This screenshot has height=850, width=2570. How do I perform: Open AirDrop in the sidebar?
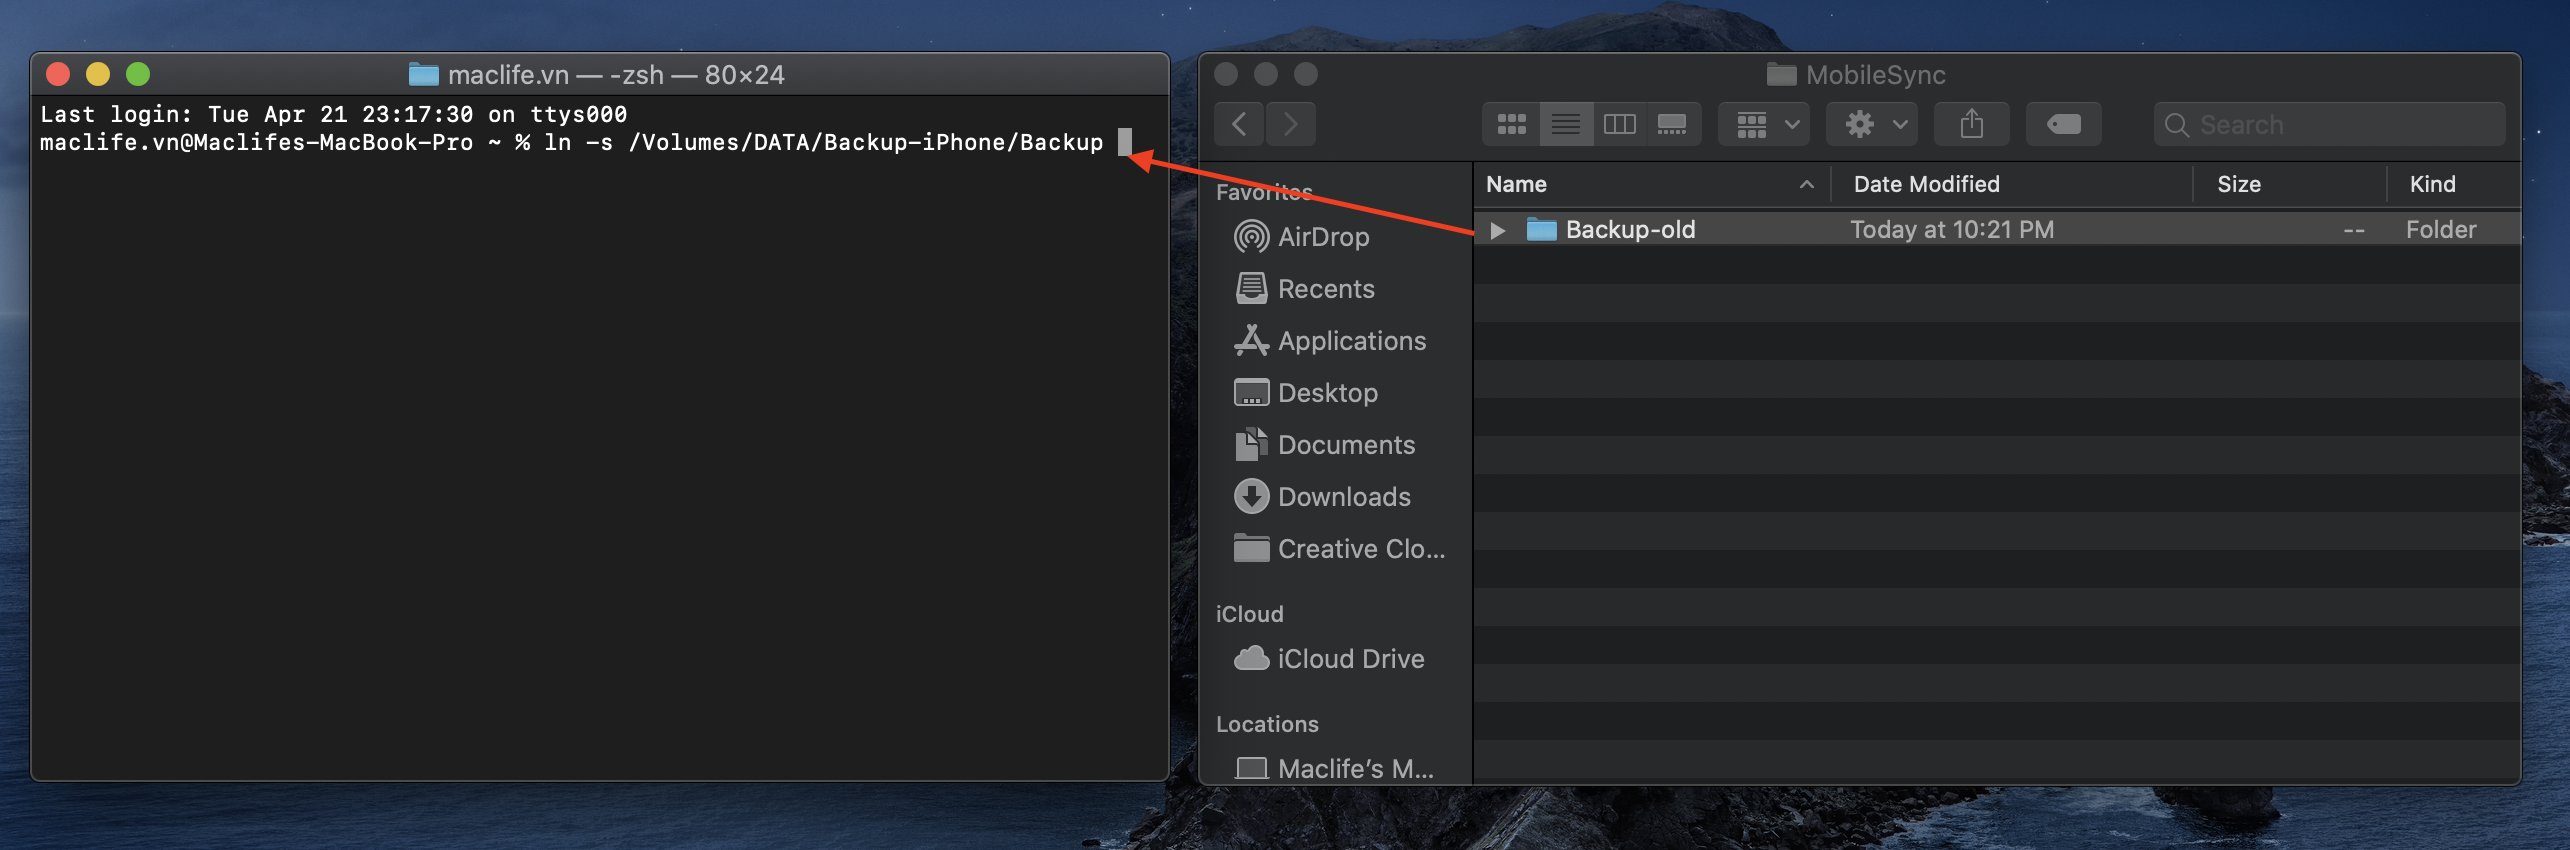coord(1322,237)
